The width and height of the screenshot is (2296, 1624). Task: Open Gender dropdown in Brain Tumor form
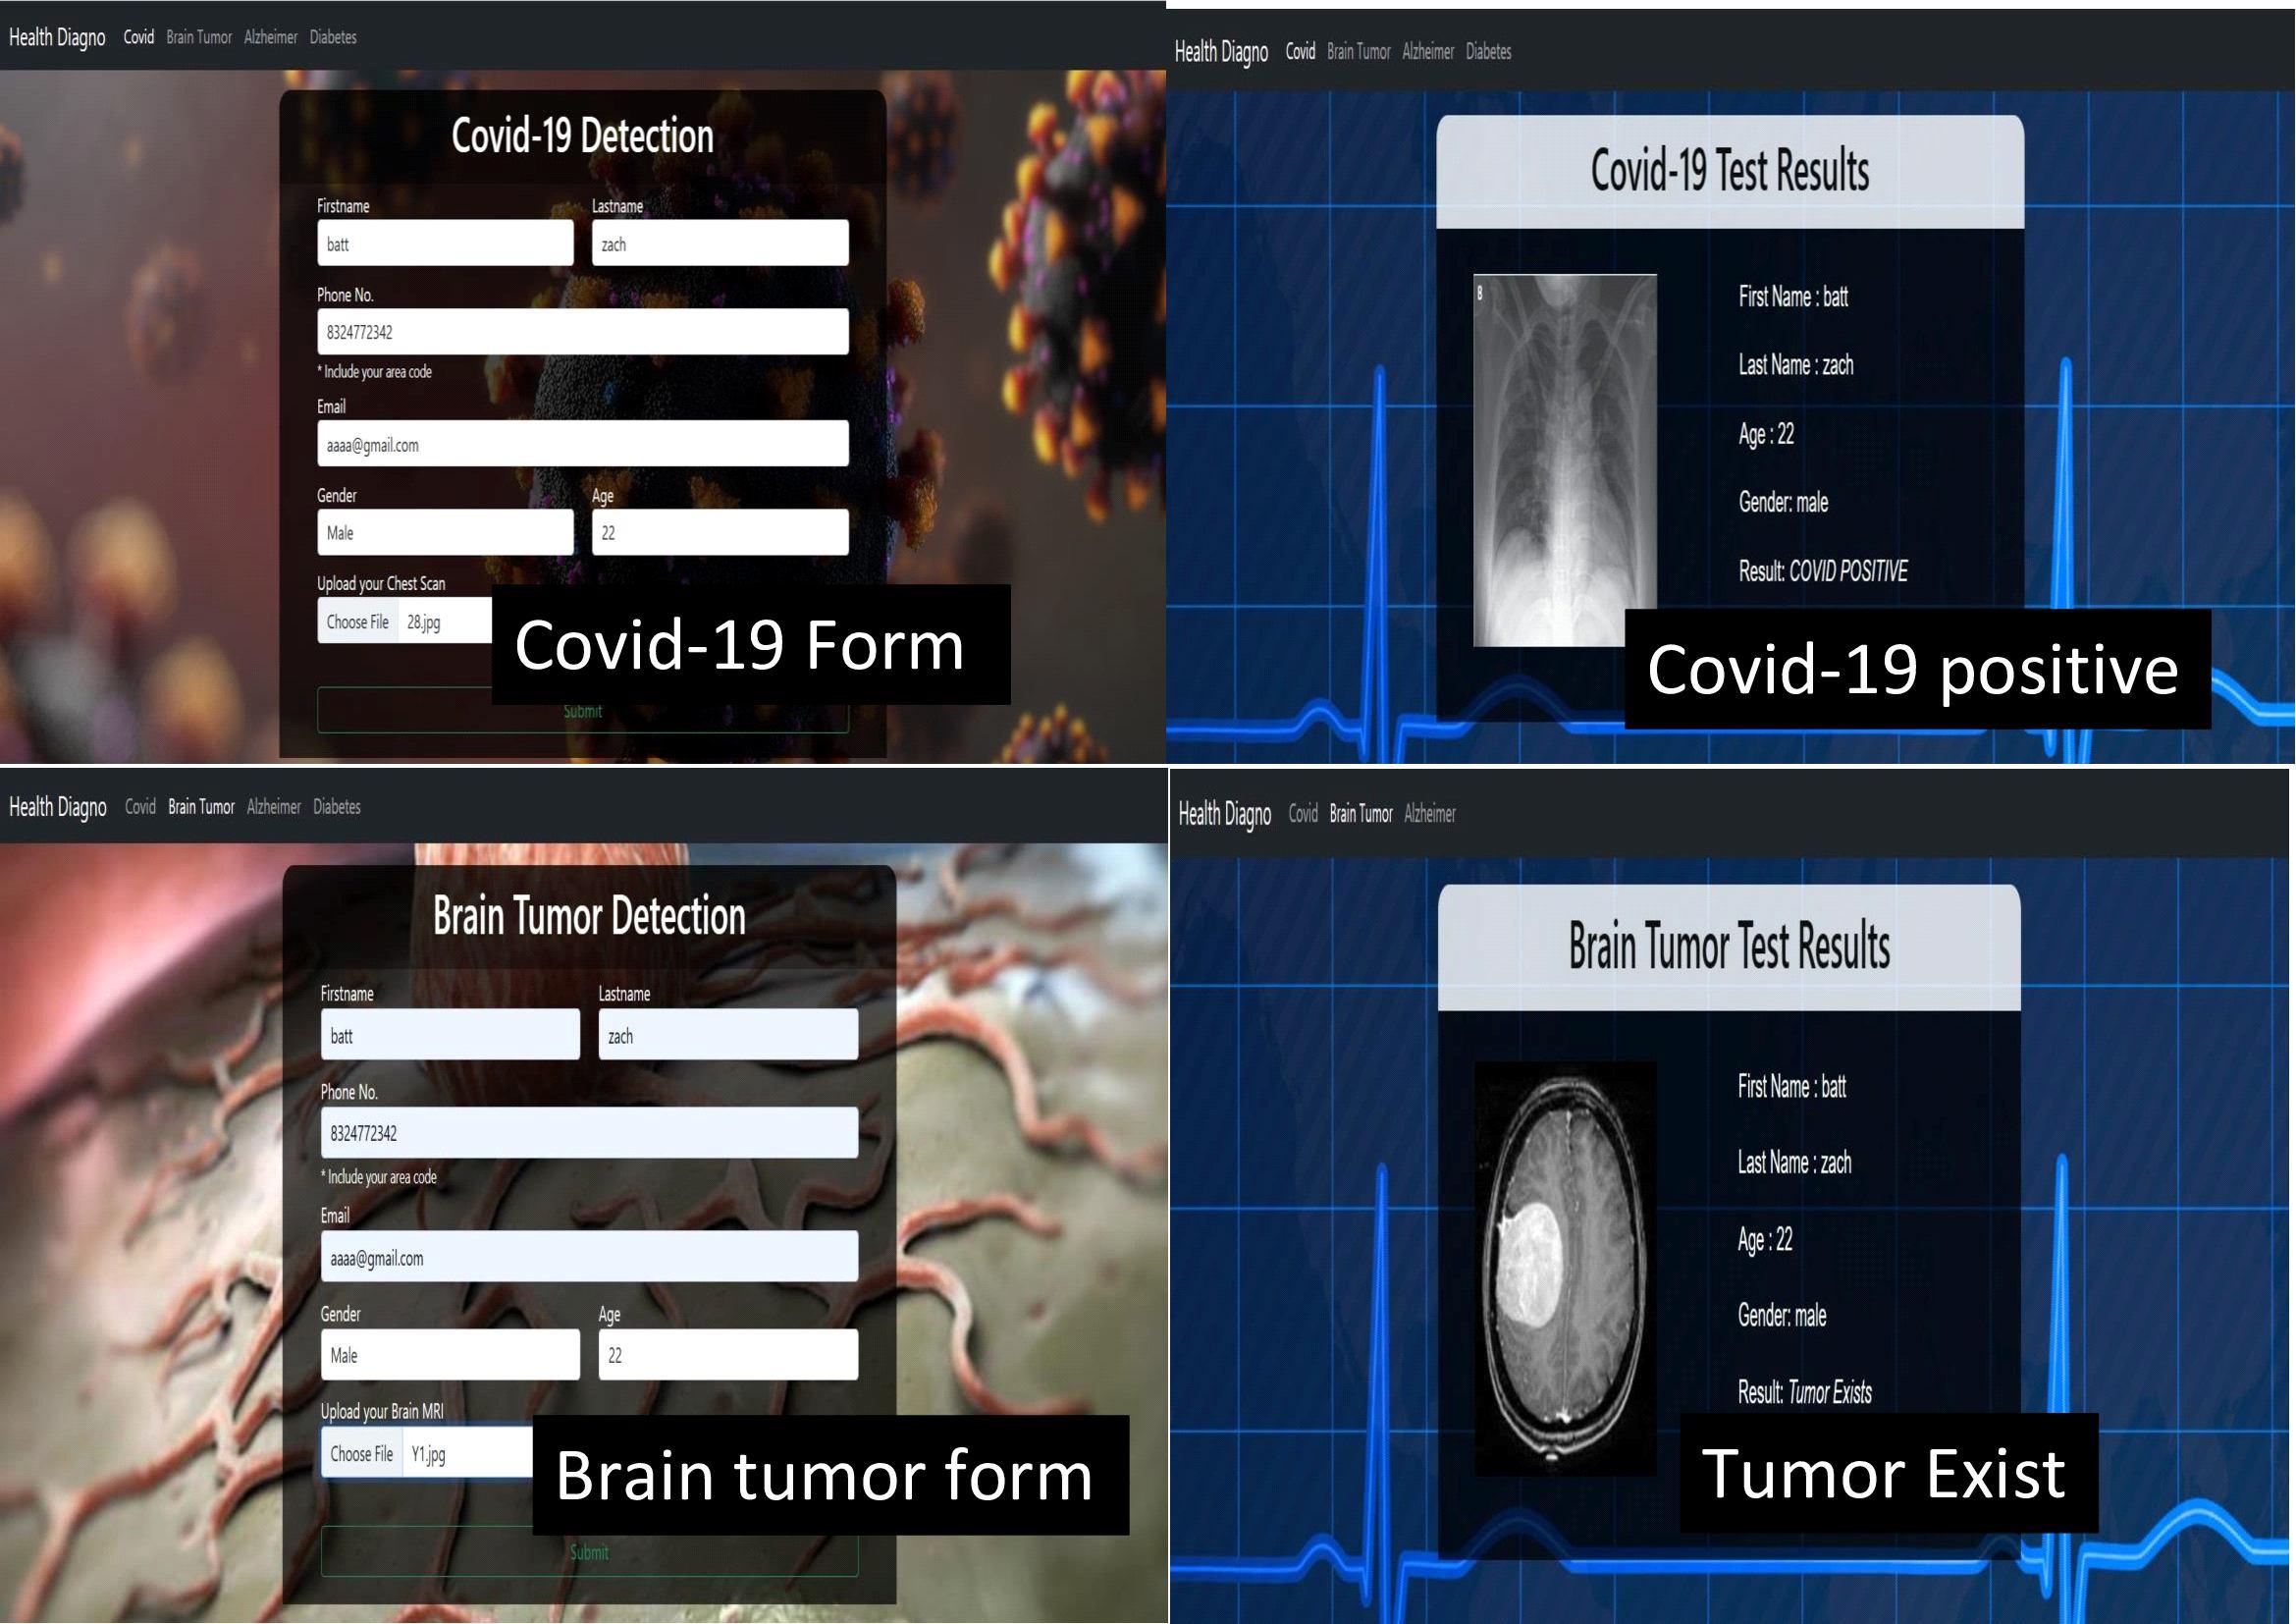(x=450, y=1355)
